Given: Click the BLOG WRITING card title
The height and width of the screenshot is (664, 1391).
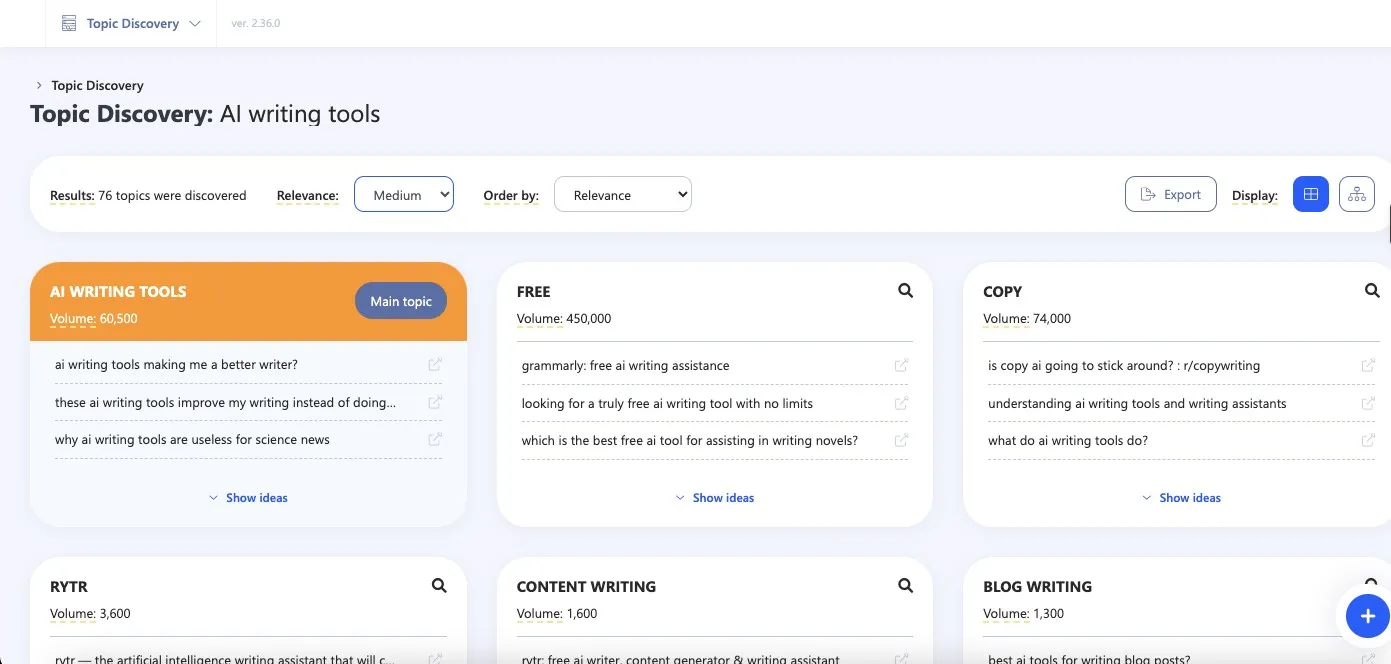Looking at the screenshot, I should [x=1037, y=587].
